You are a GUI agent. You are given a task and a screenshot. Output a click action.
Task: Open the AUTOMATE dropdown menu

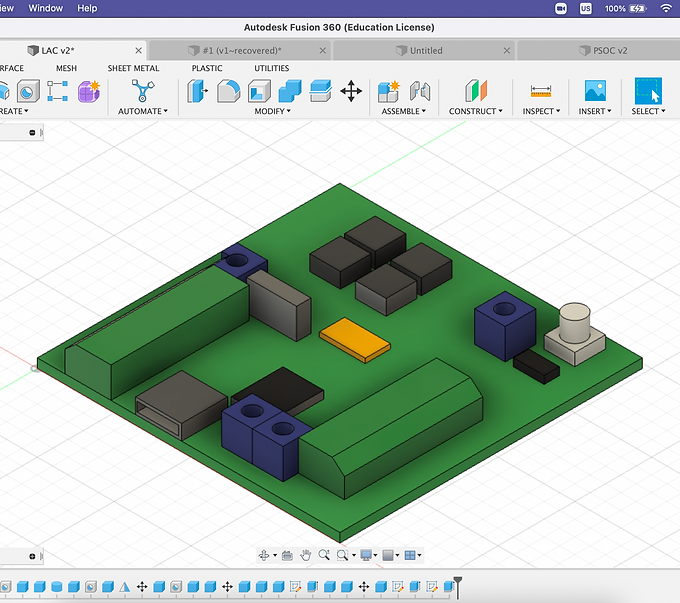pos(143,111)
